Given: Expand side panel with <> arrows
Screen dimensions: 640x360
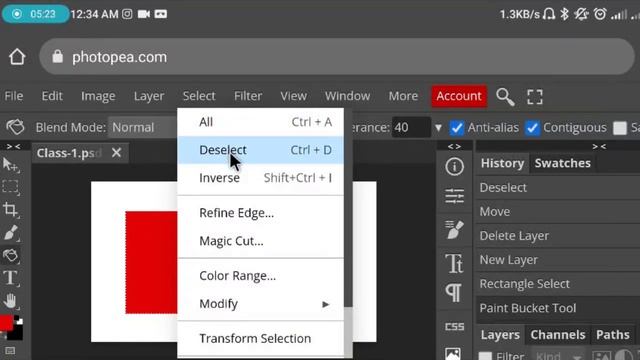Looking at the screenshot, I should tap(454, 146).
